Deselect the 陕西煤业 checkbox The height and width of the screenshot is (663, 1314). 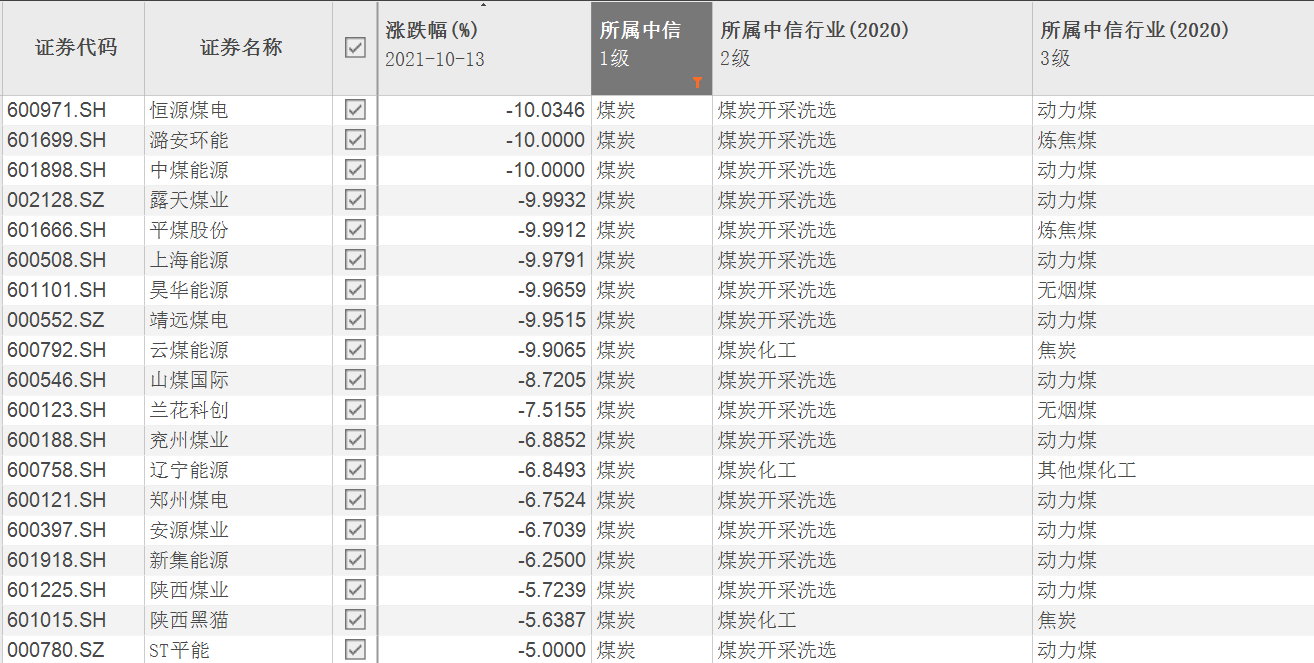coord(355,590)
